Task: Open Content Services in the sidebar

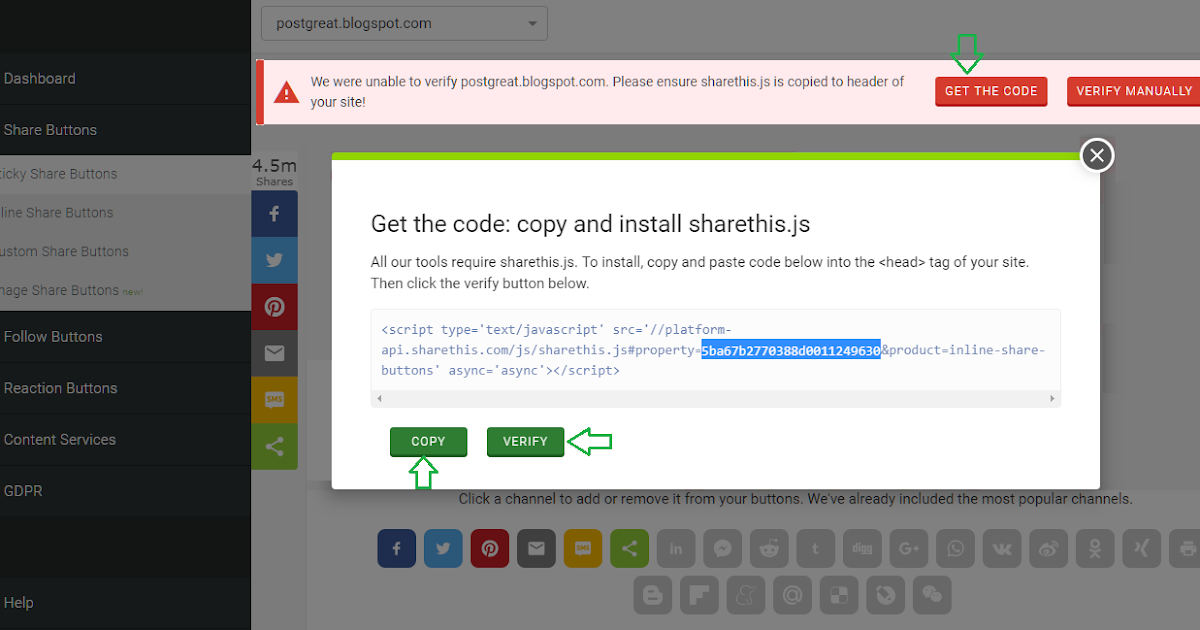Action: (x=125, y=440)
